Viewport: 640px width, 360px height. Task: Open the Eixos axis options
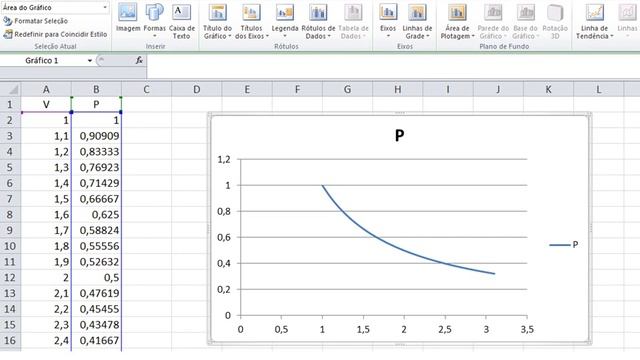[x=388, y=20]
